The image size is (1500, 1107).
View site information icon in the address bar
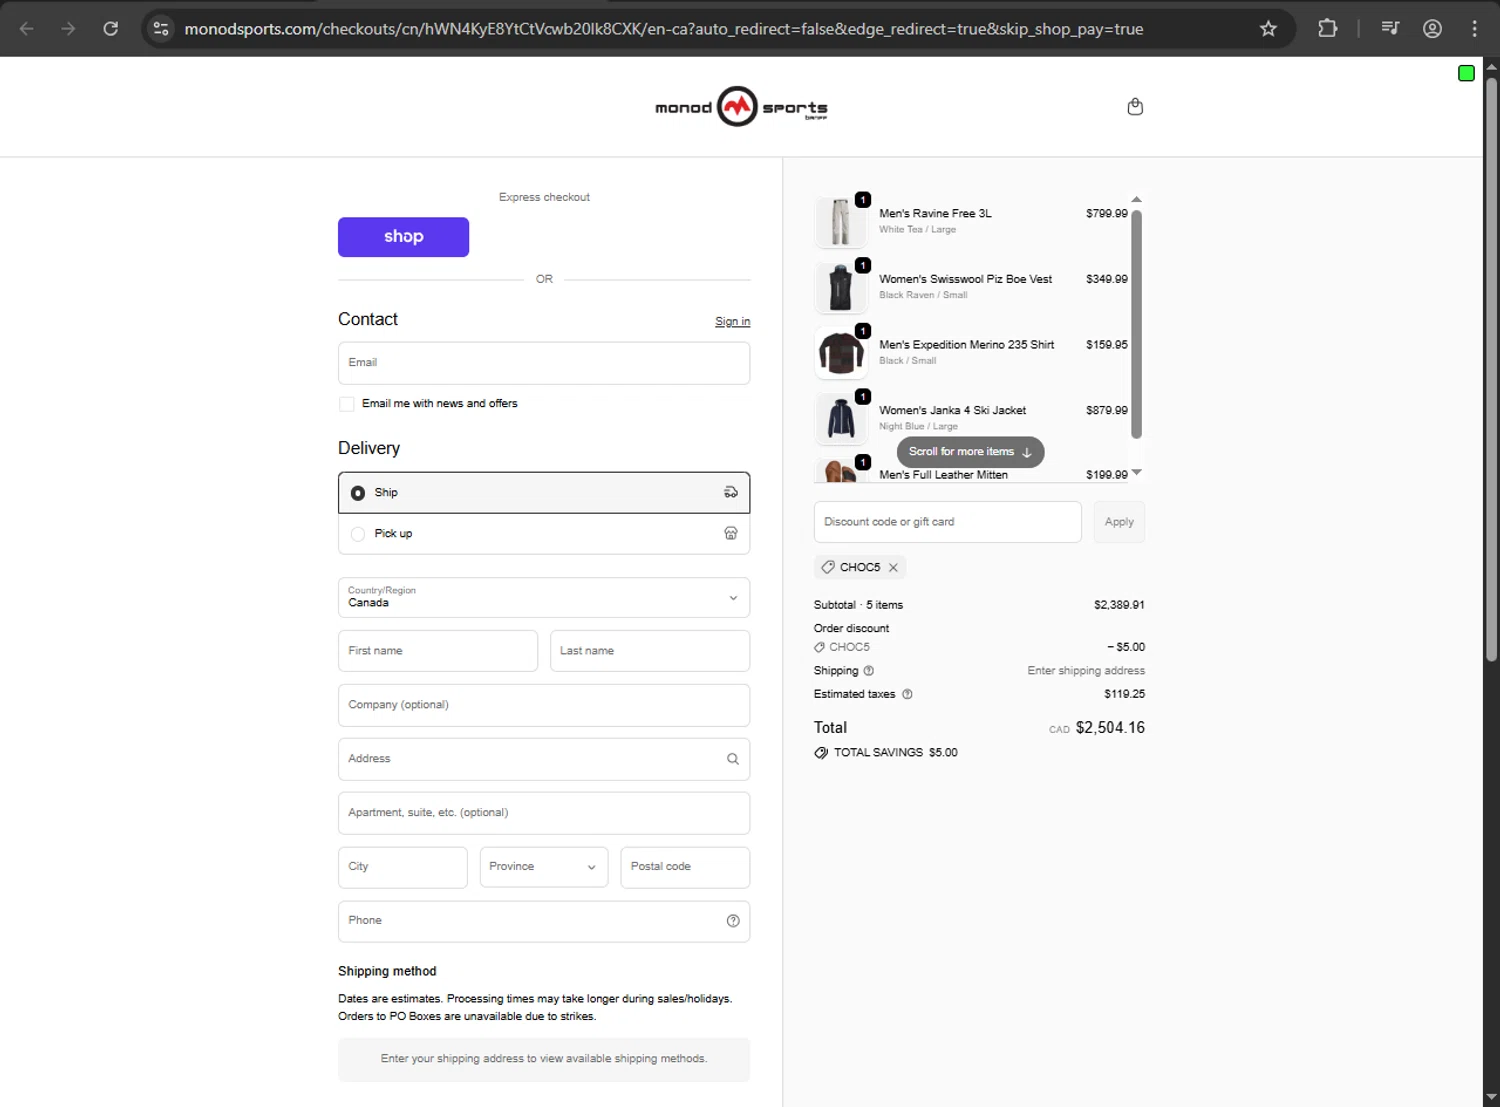click(161, 29)
